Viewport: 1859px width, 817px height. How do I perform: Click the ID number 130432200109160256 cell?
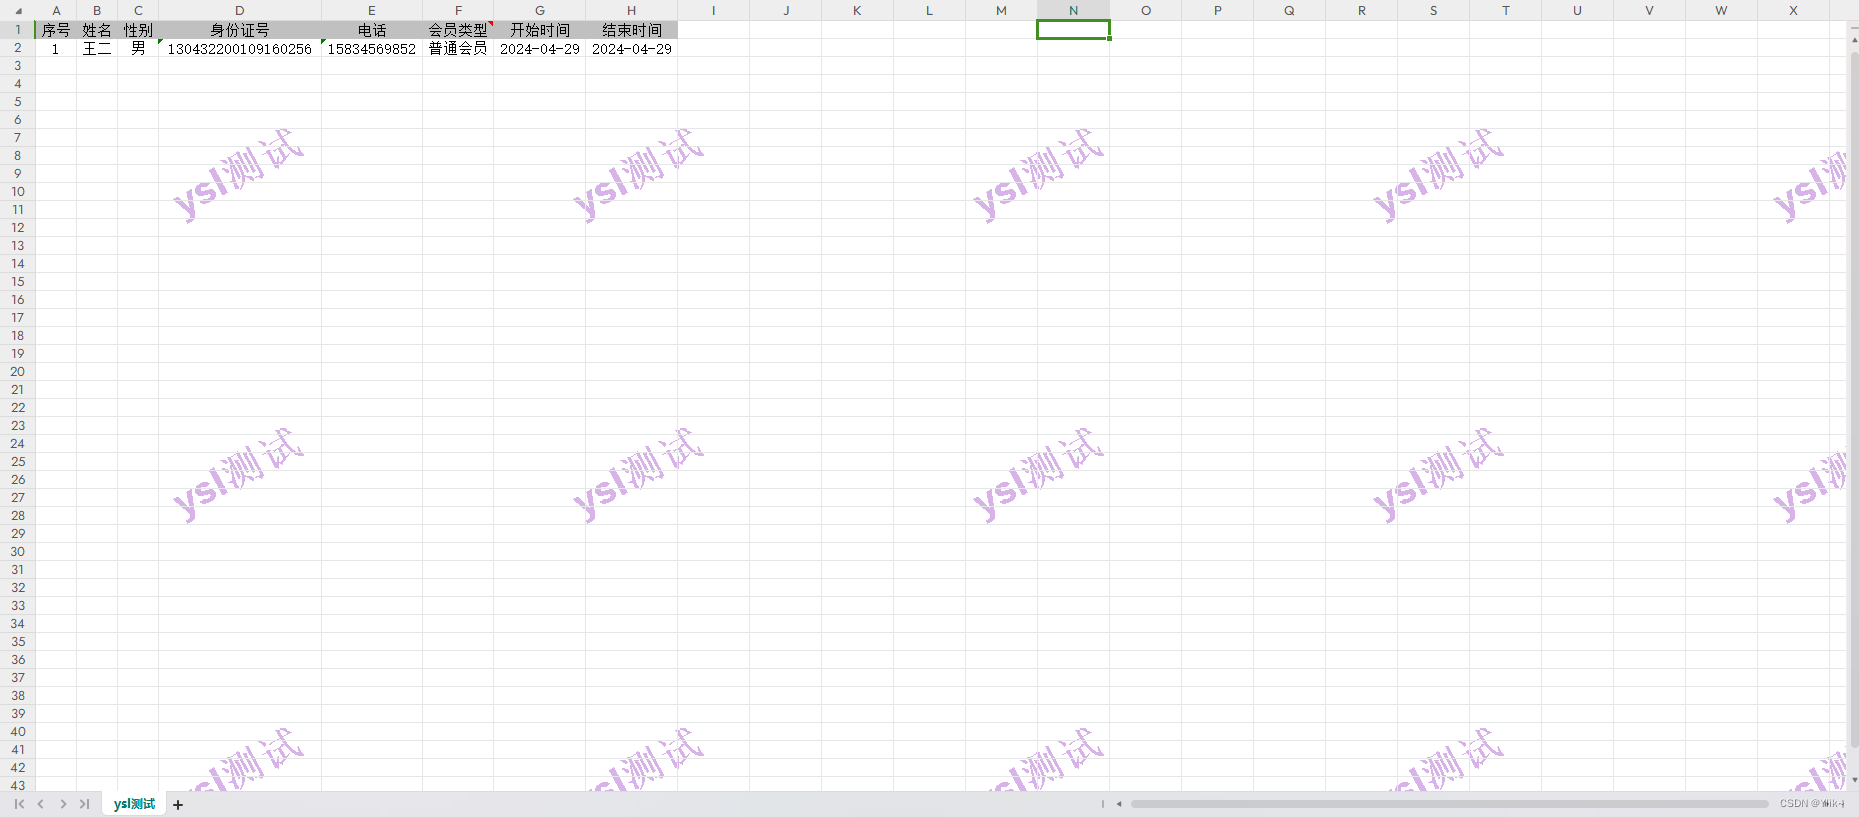(240, 48)
